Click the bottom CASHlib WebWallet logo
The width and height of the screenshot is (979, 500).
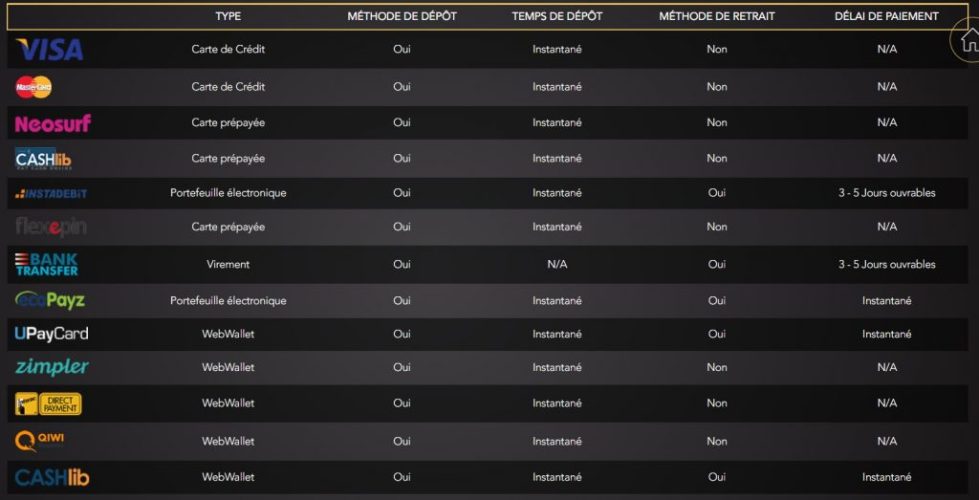(x=52, y=478)
